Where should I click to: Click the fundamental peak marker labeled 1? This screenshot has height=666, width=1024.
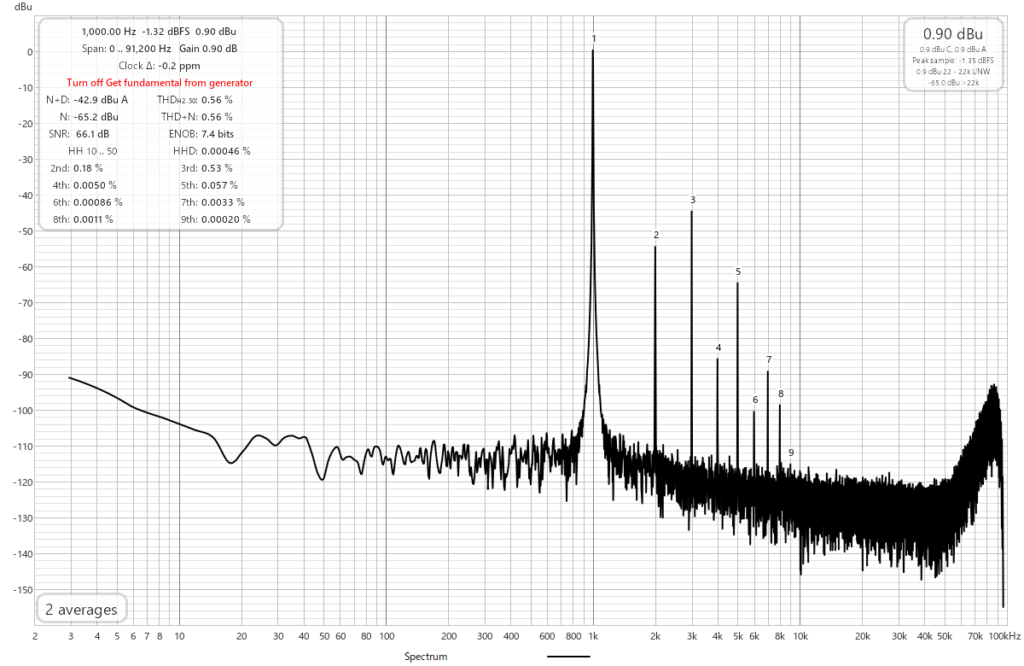[x=594, y=39]
